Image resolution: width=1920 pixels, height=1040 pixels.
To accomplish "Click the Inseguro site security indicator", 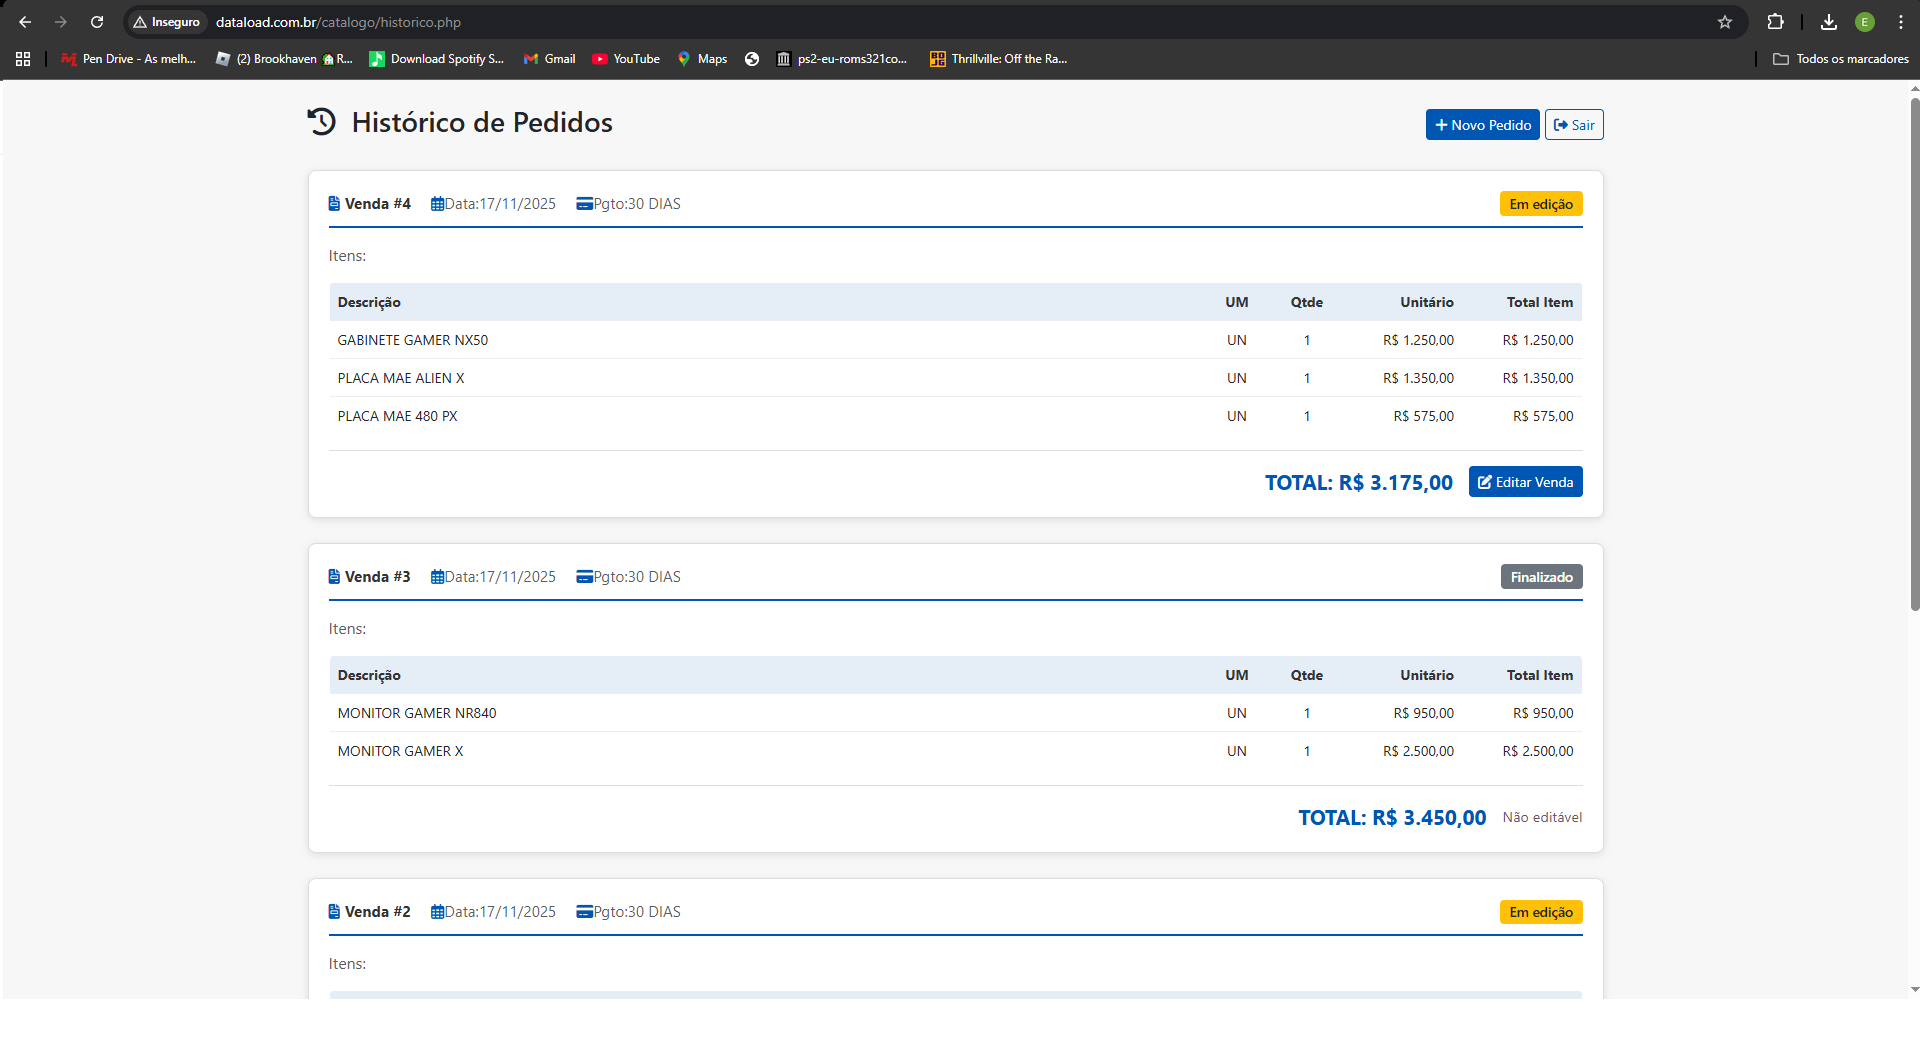I will coord(167,22).
